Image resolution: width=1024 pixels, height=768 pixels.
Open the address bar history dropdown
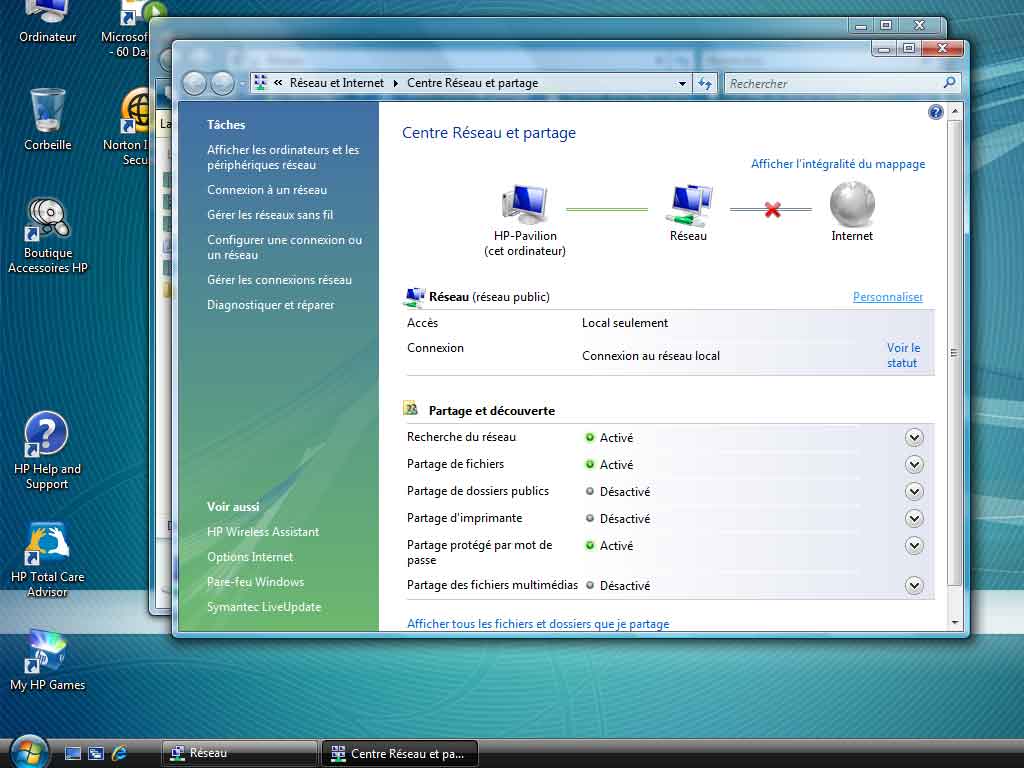click(682, 84)
